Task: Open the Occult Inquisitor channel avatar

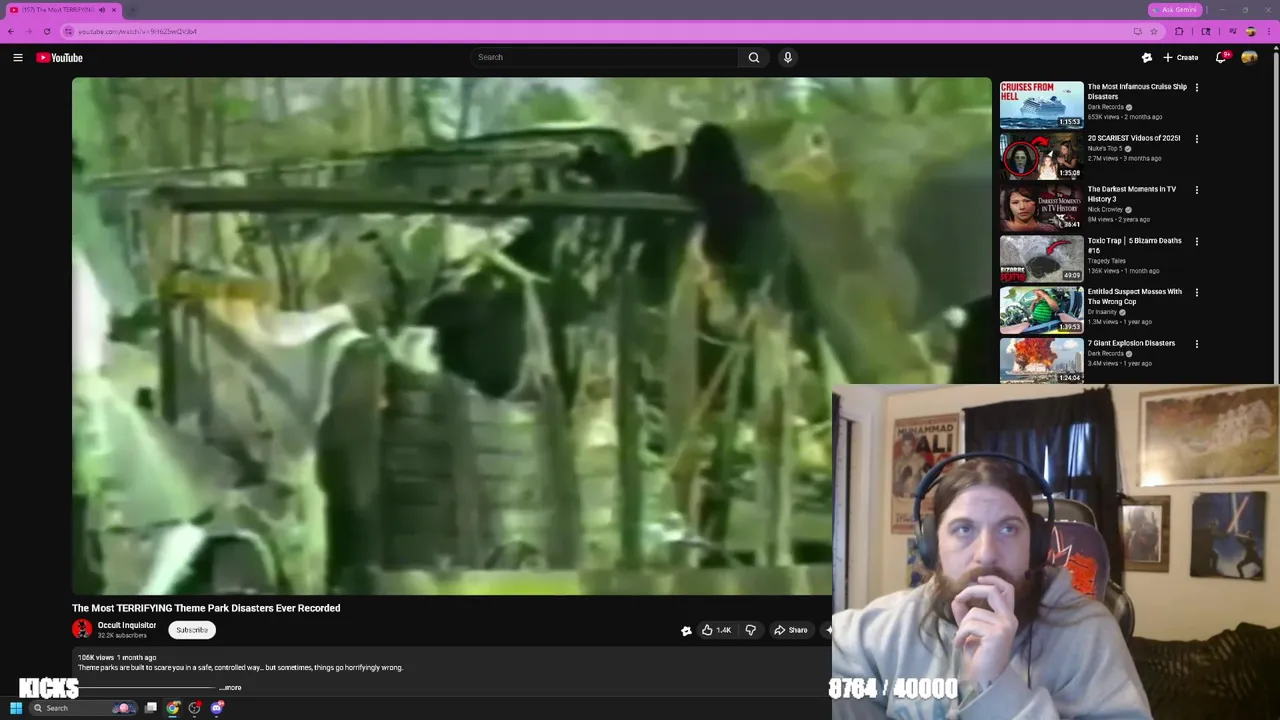Action: [82, 629]
